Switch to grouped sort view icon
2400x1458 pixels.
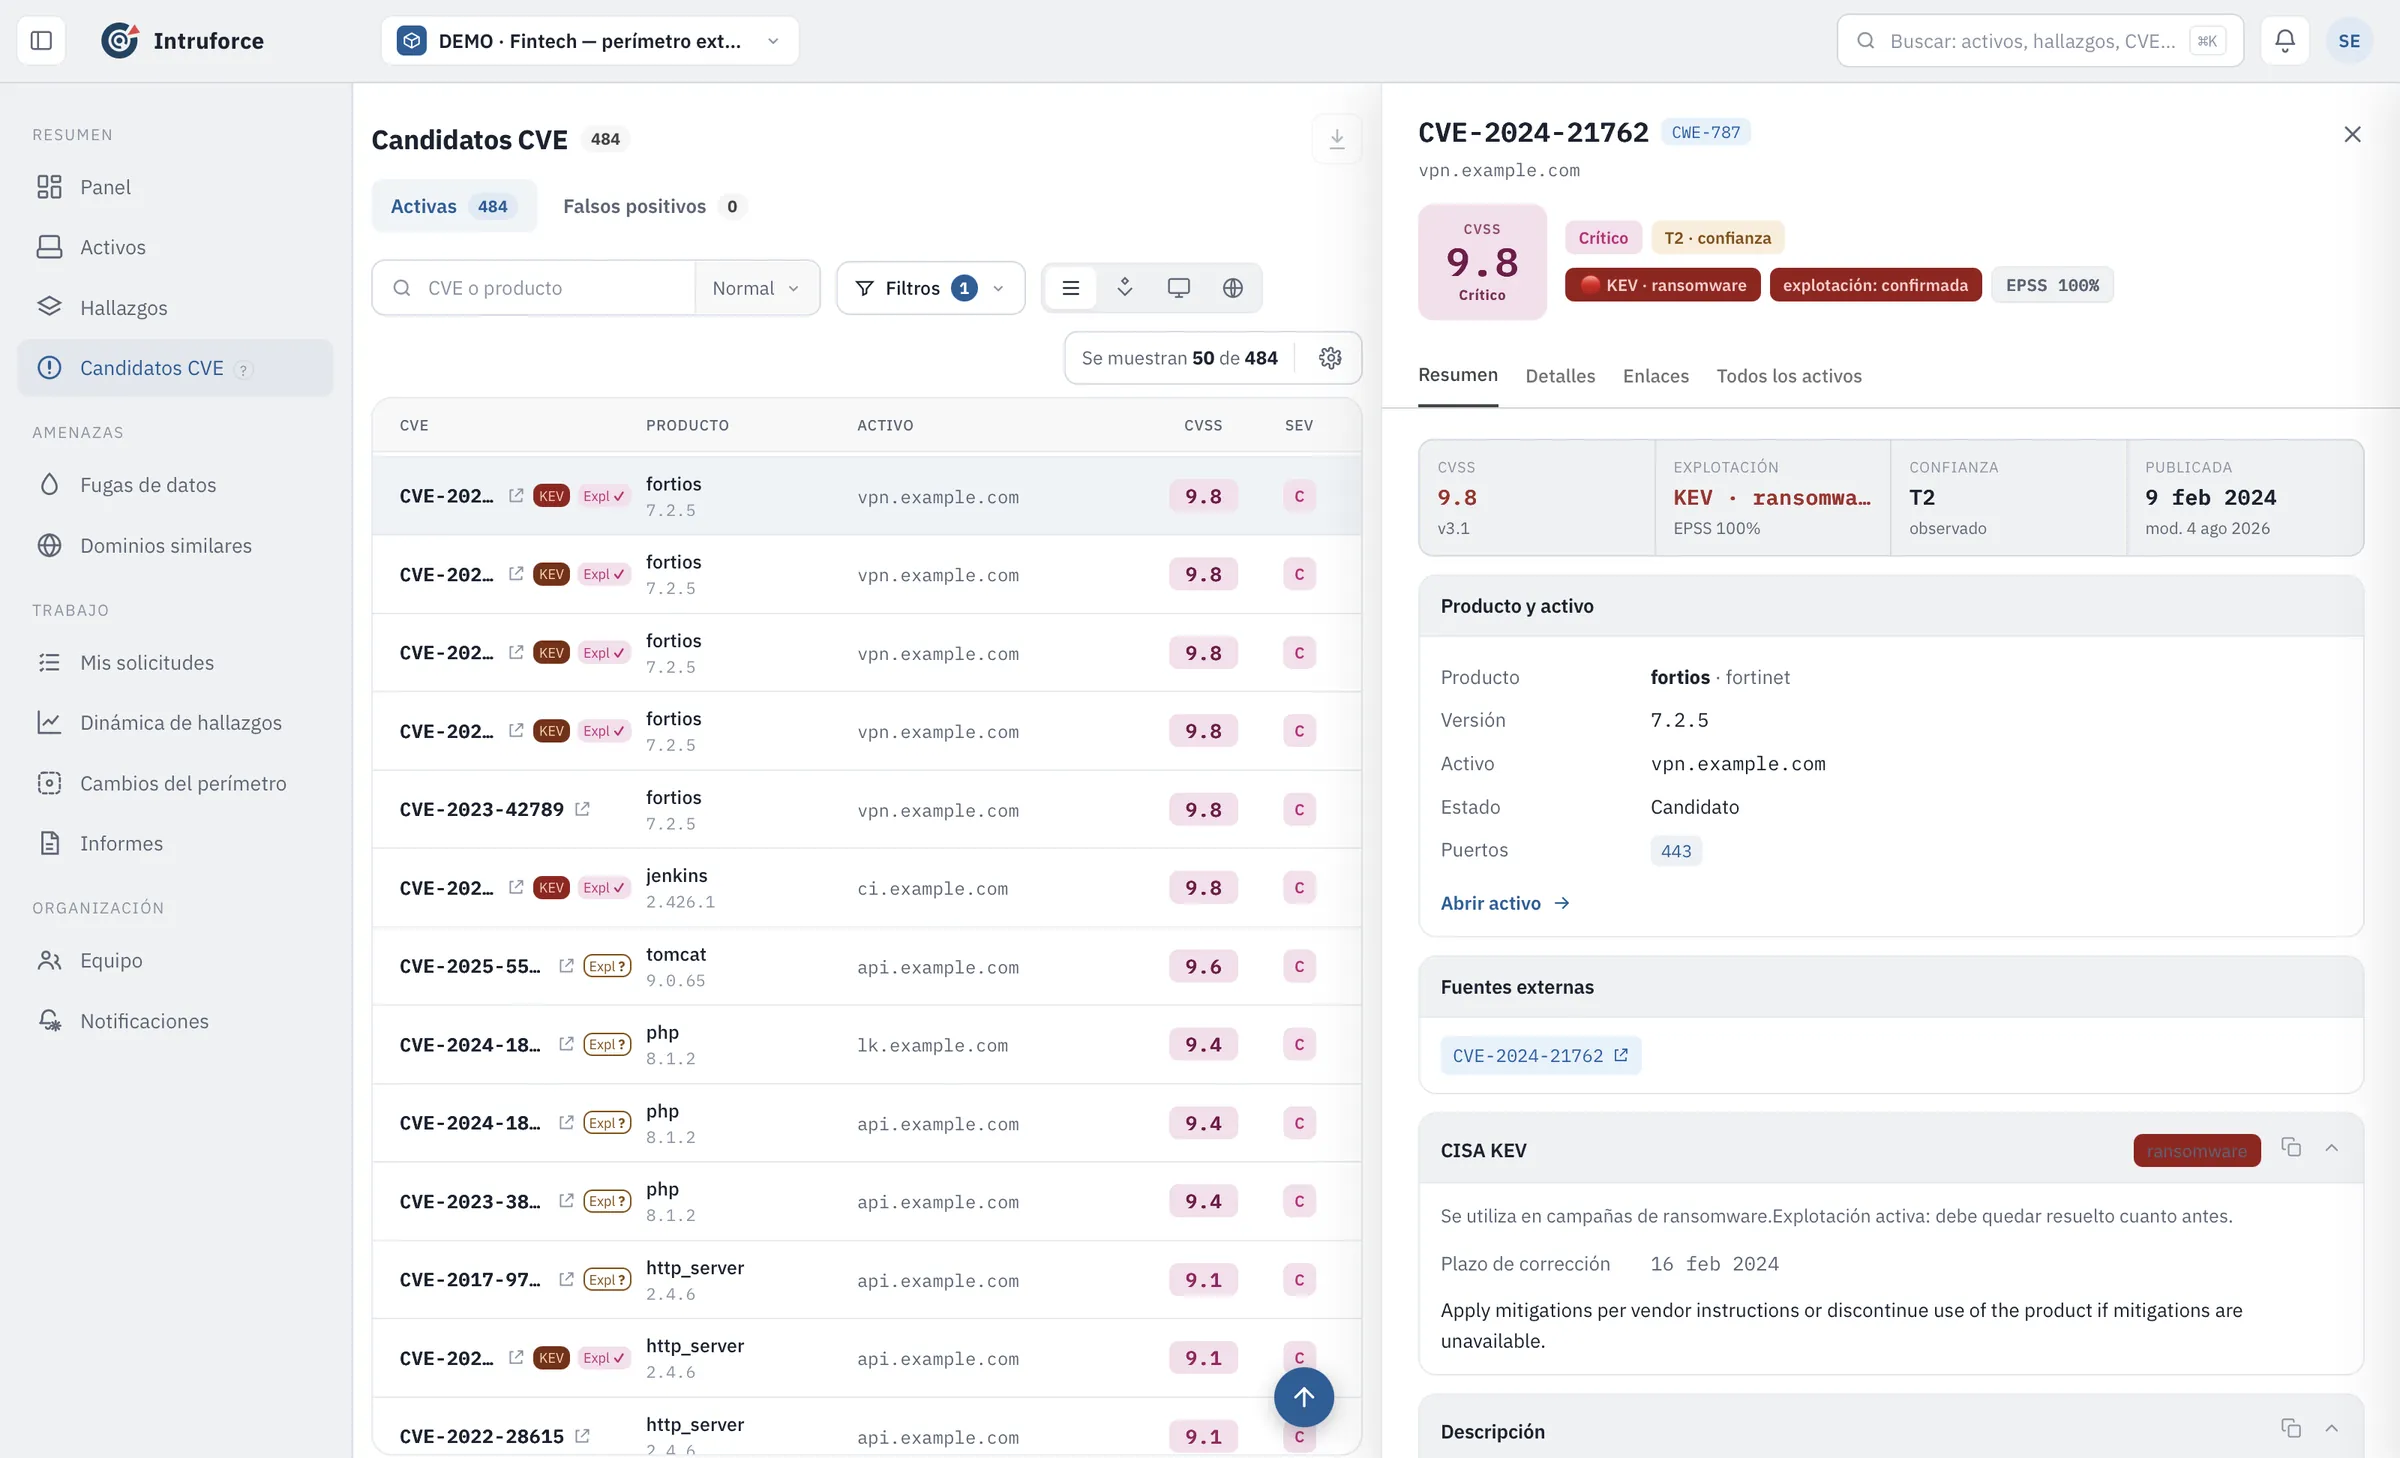[x=1125, y=288]
